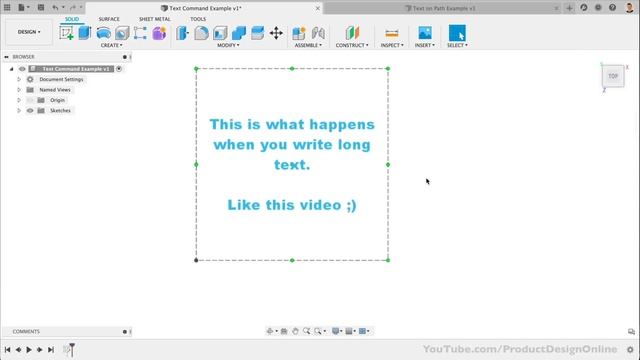This screenshot has width=640, height=360.
Task: Switch to the Solid tab
Action: click(72, 19)
